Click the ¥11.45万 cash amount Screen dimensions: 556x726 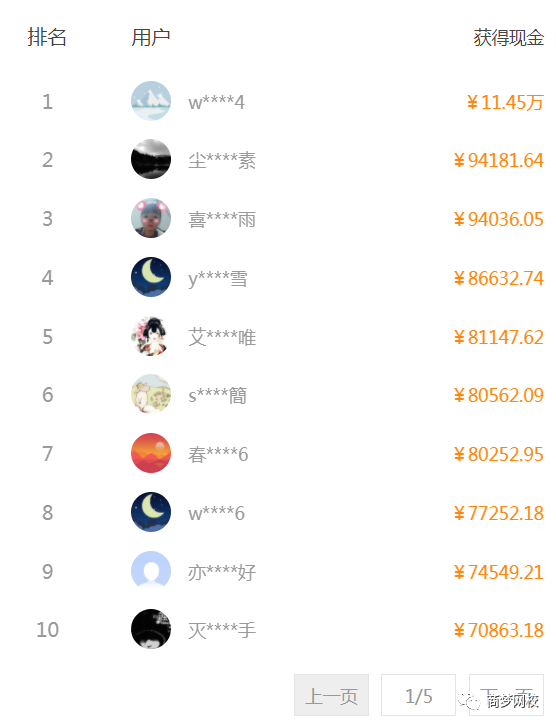[505, 102]
